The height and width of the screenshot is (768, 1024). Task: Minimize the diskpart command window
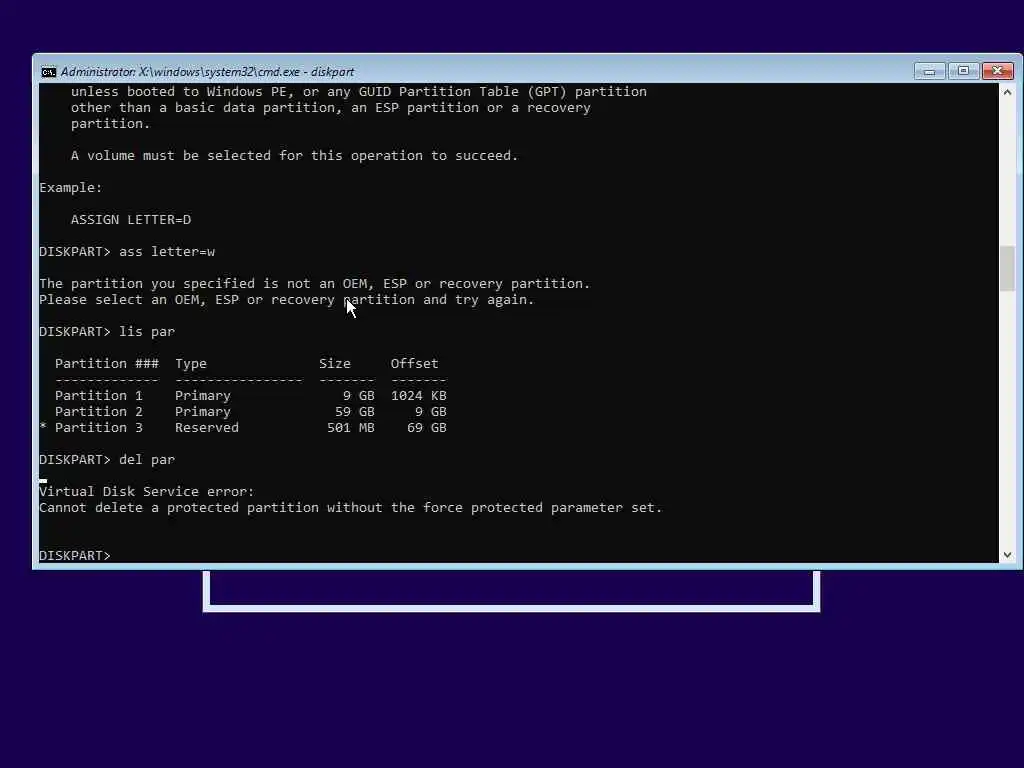pyautogui.click(x=929, y=71)
